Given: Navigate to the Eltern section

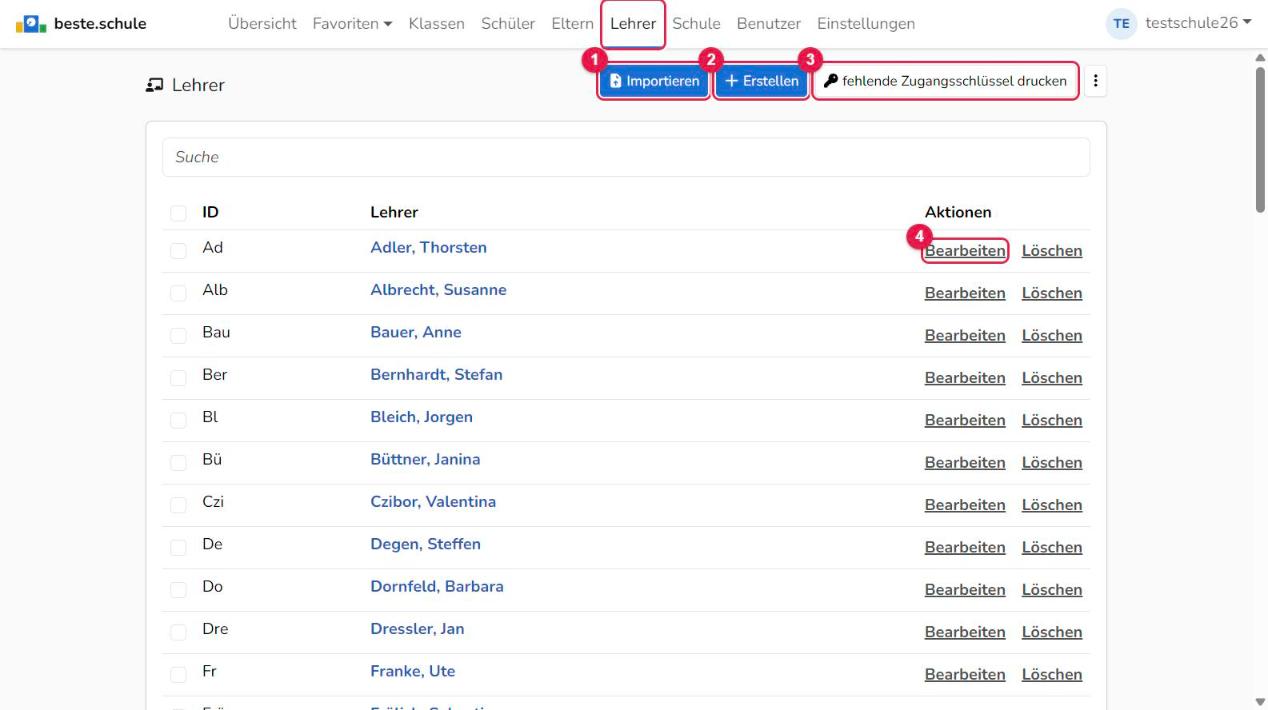Looking at the screenshot, I should point(572,23).
